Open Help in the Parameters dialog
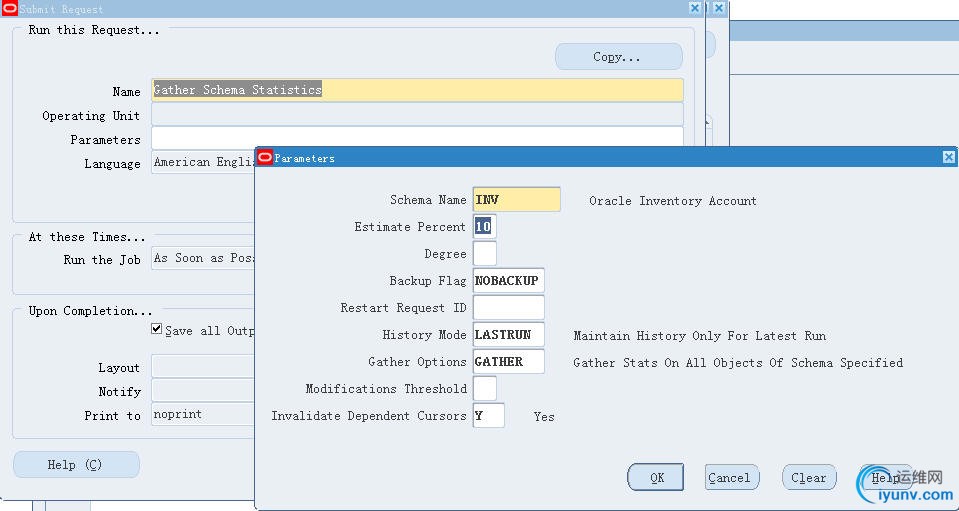 886,477
